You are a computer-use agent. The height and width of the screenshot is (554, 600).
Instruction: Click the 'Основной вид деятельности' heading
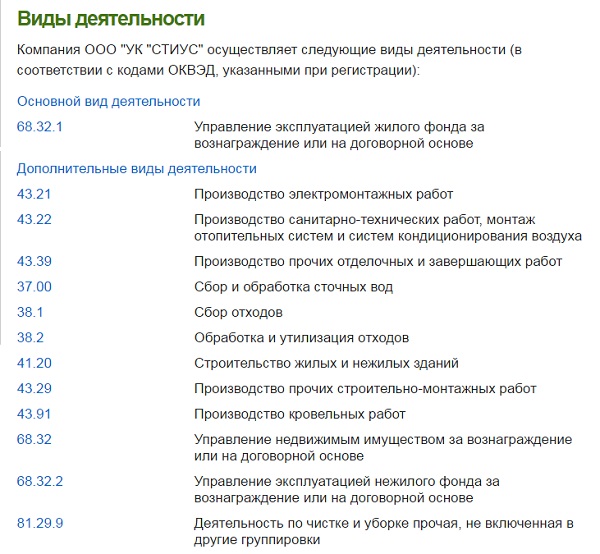coord(109,102)
